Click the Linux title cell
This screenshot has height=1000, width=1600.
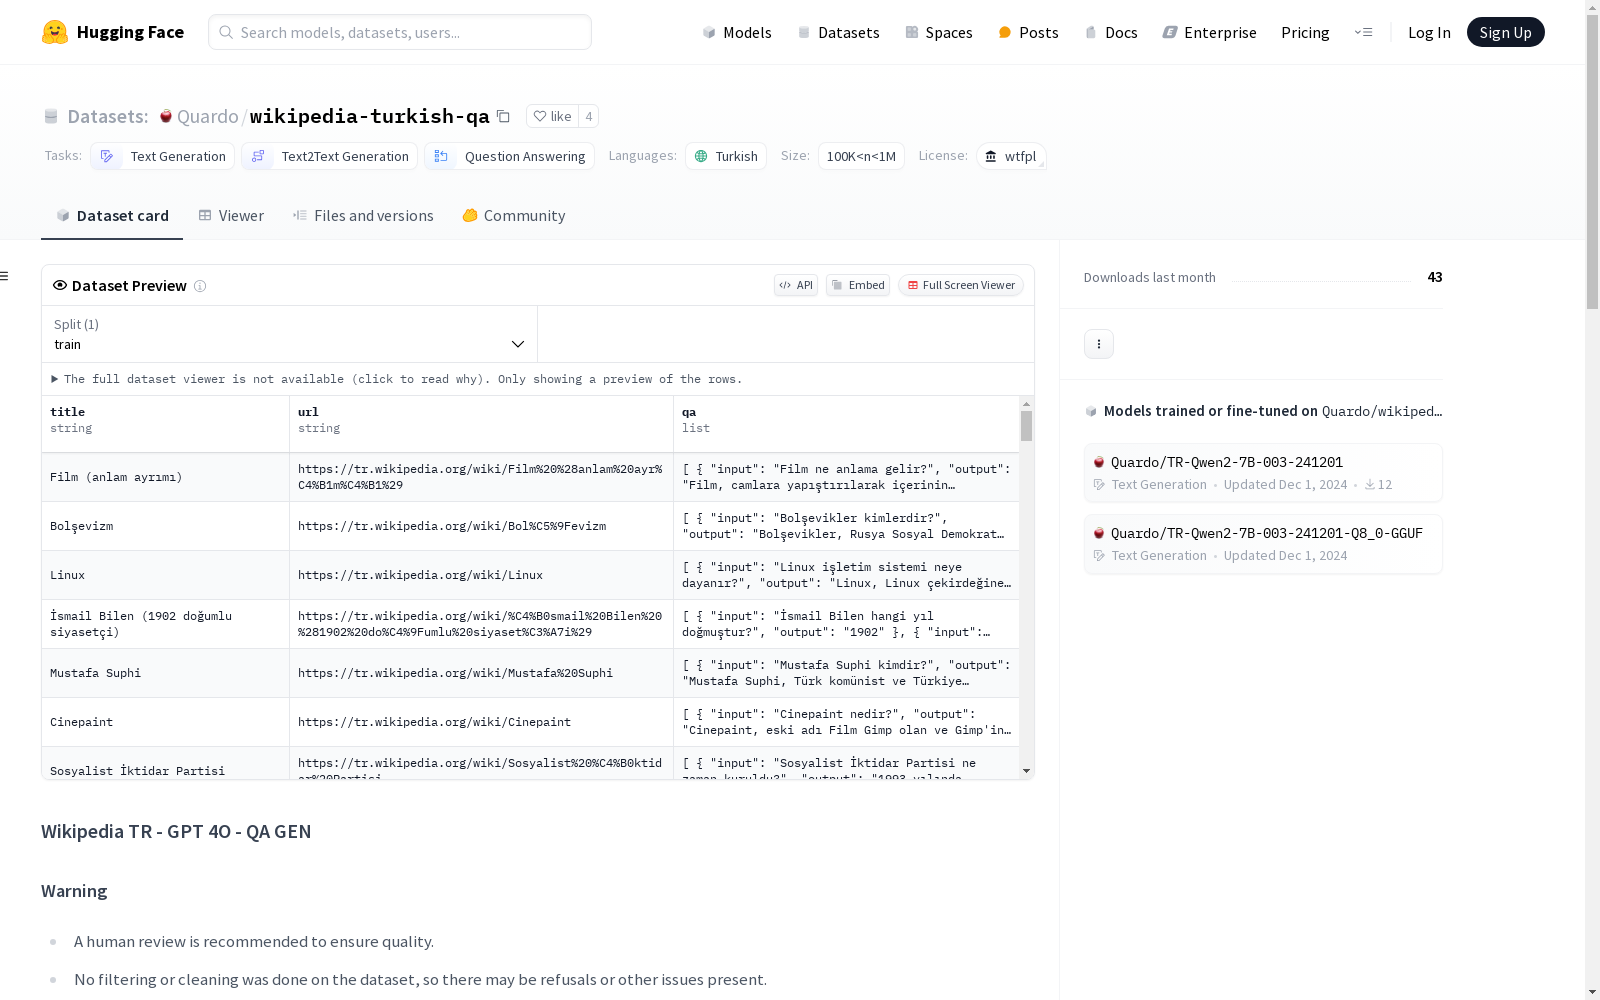[166, 575]
